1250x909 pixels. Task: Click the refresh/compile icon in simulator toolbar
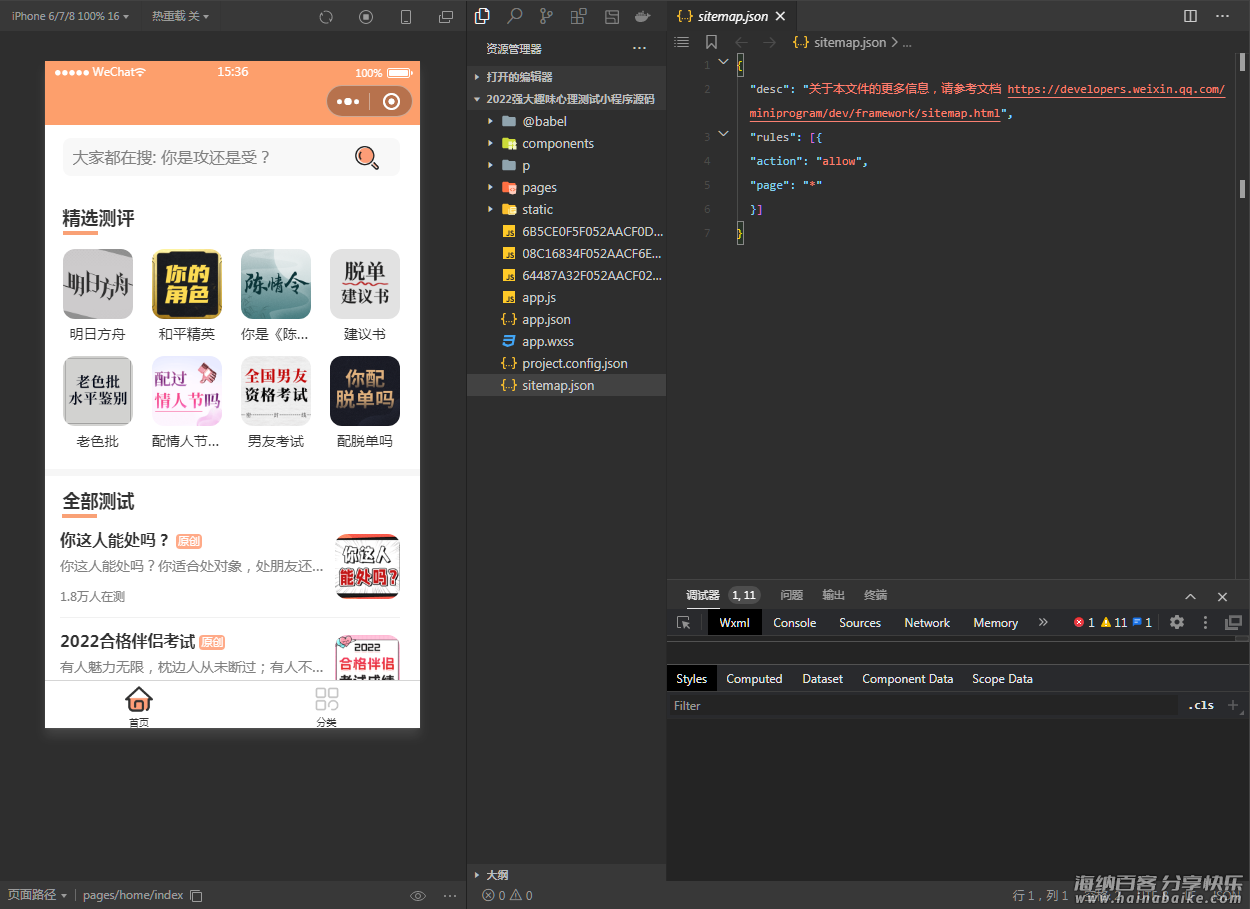pyautogui.click(x=326, y=17)
